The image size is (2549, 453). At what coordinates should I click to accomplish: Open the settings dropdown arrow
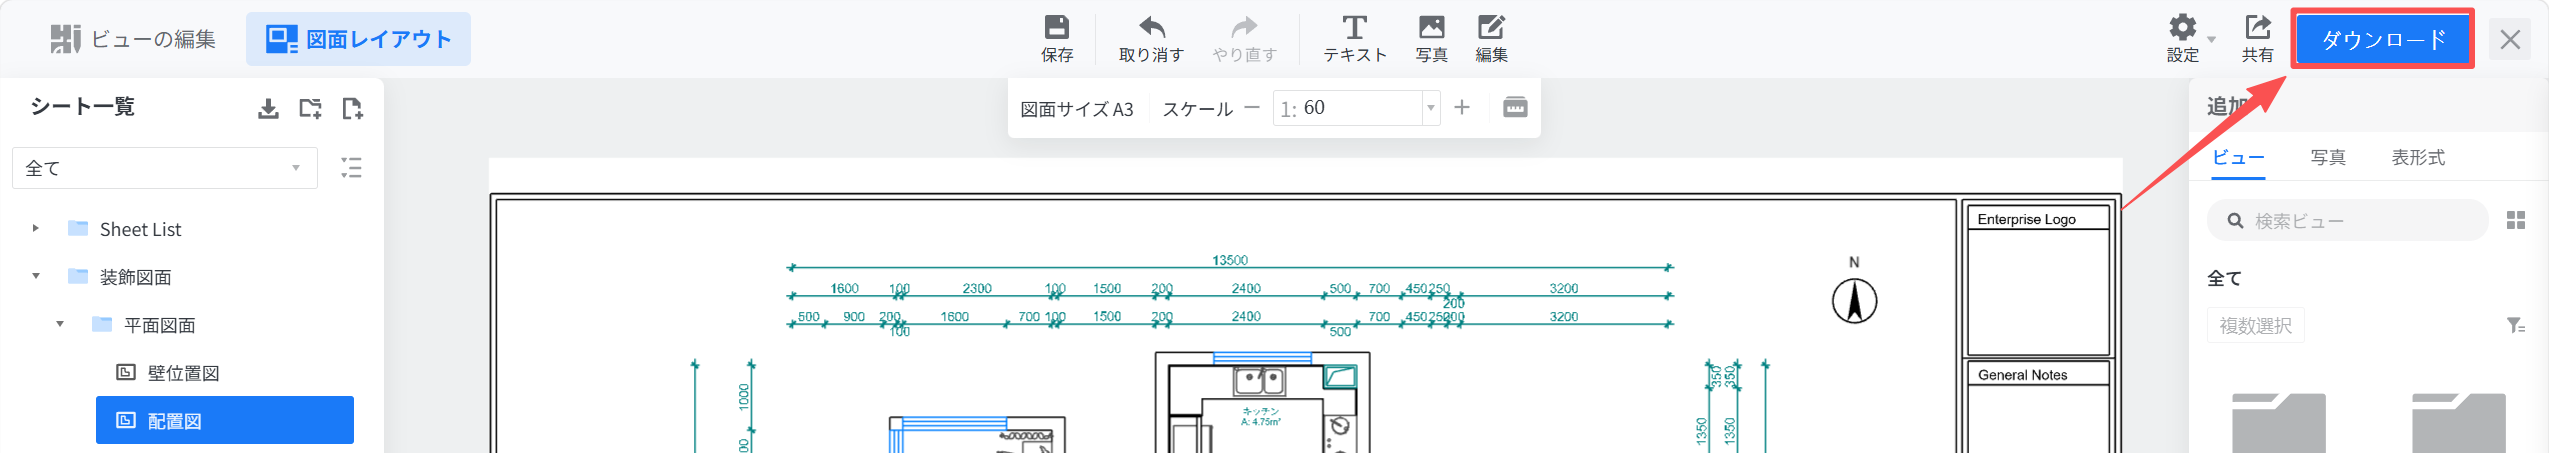pyautogui.click(x=2211, y=40)
